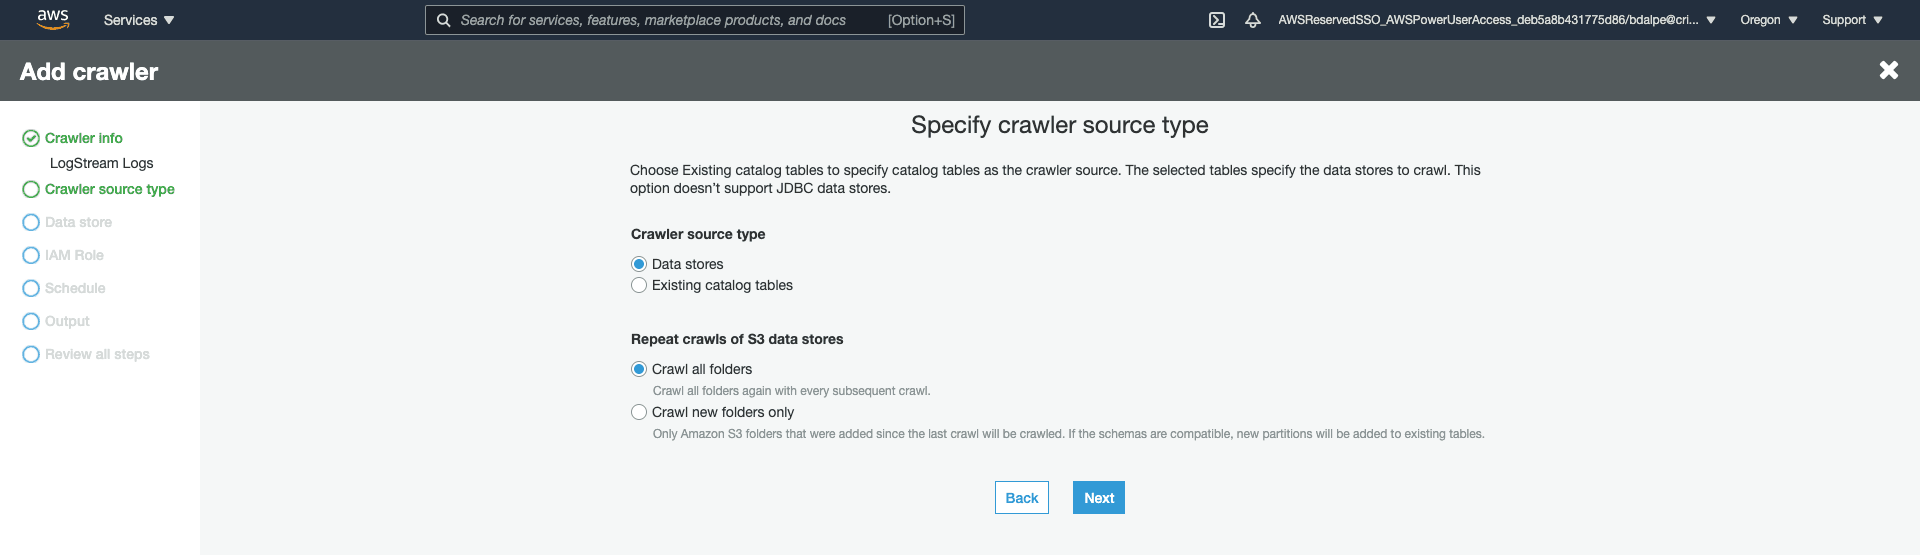Image resolution: width=1920 pixels, height=555 pixels.
Task: Click the AWS logo home icon
Action: 53,20
